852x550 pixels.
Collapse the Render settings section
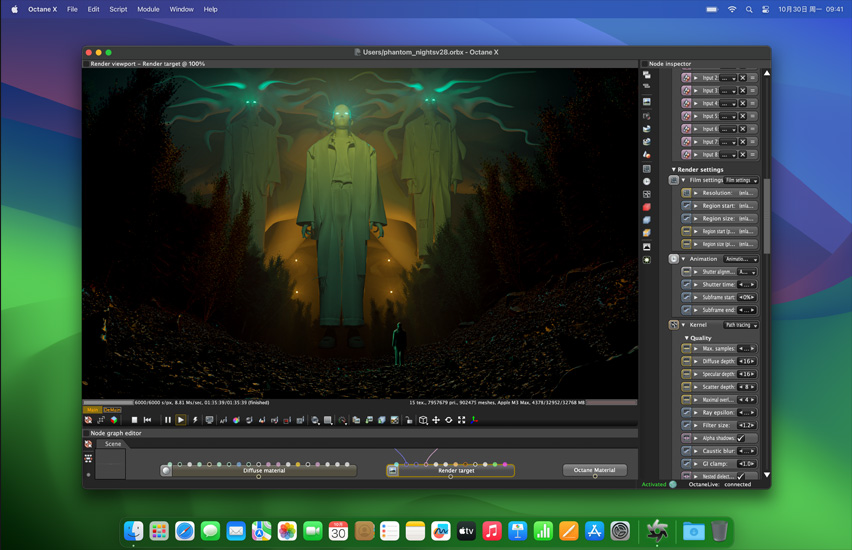(x=674, y=170)
